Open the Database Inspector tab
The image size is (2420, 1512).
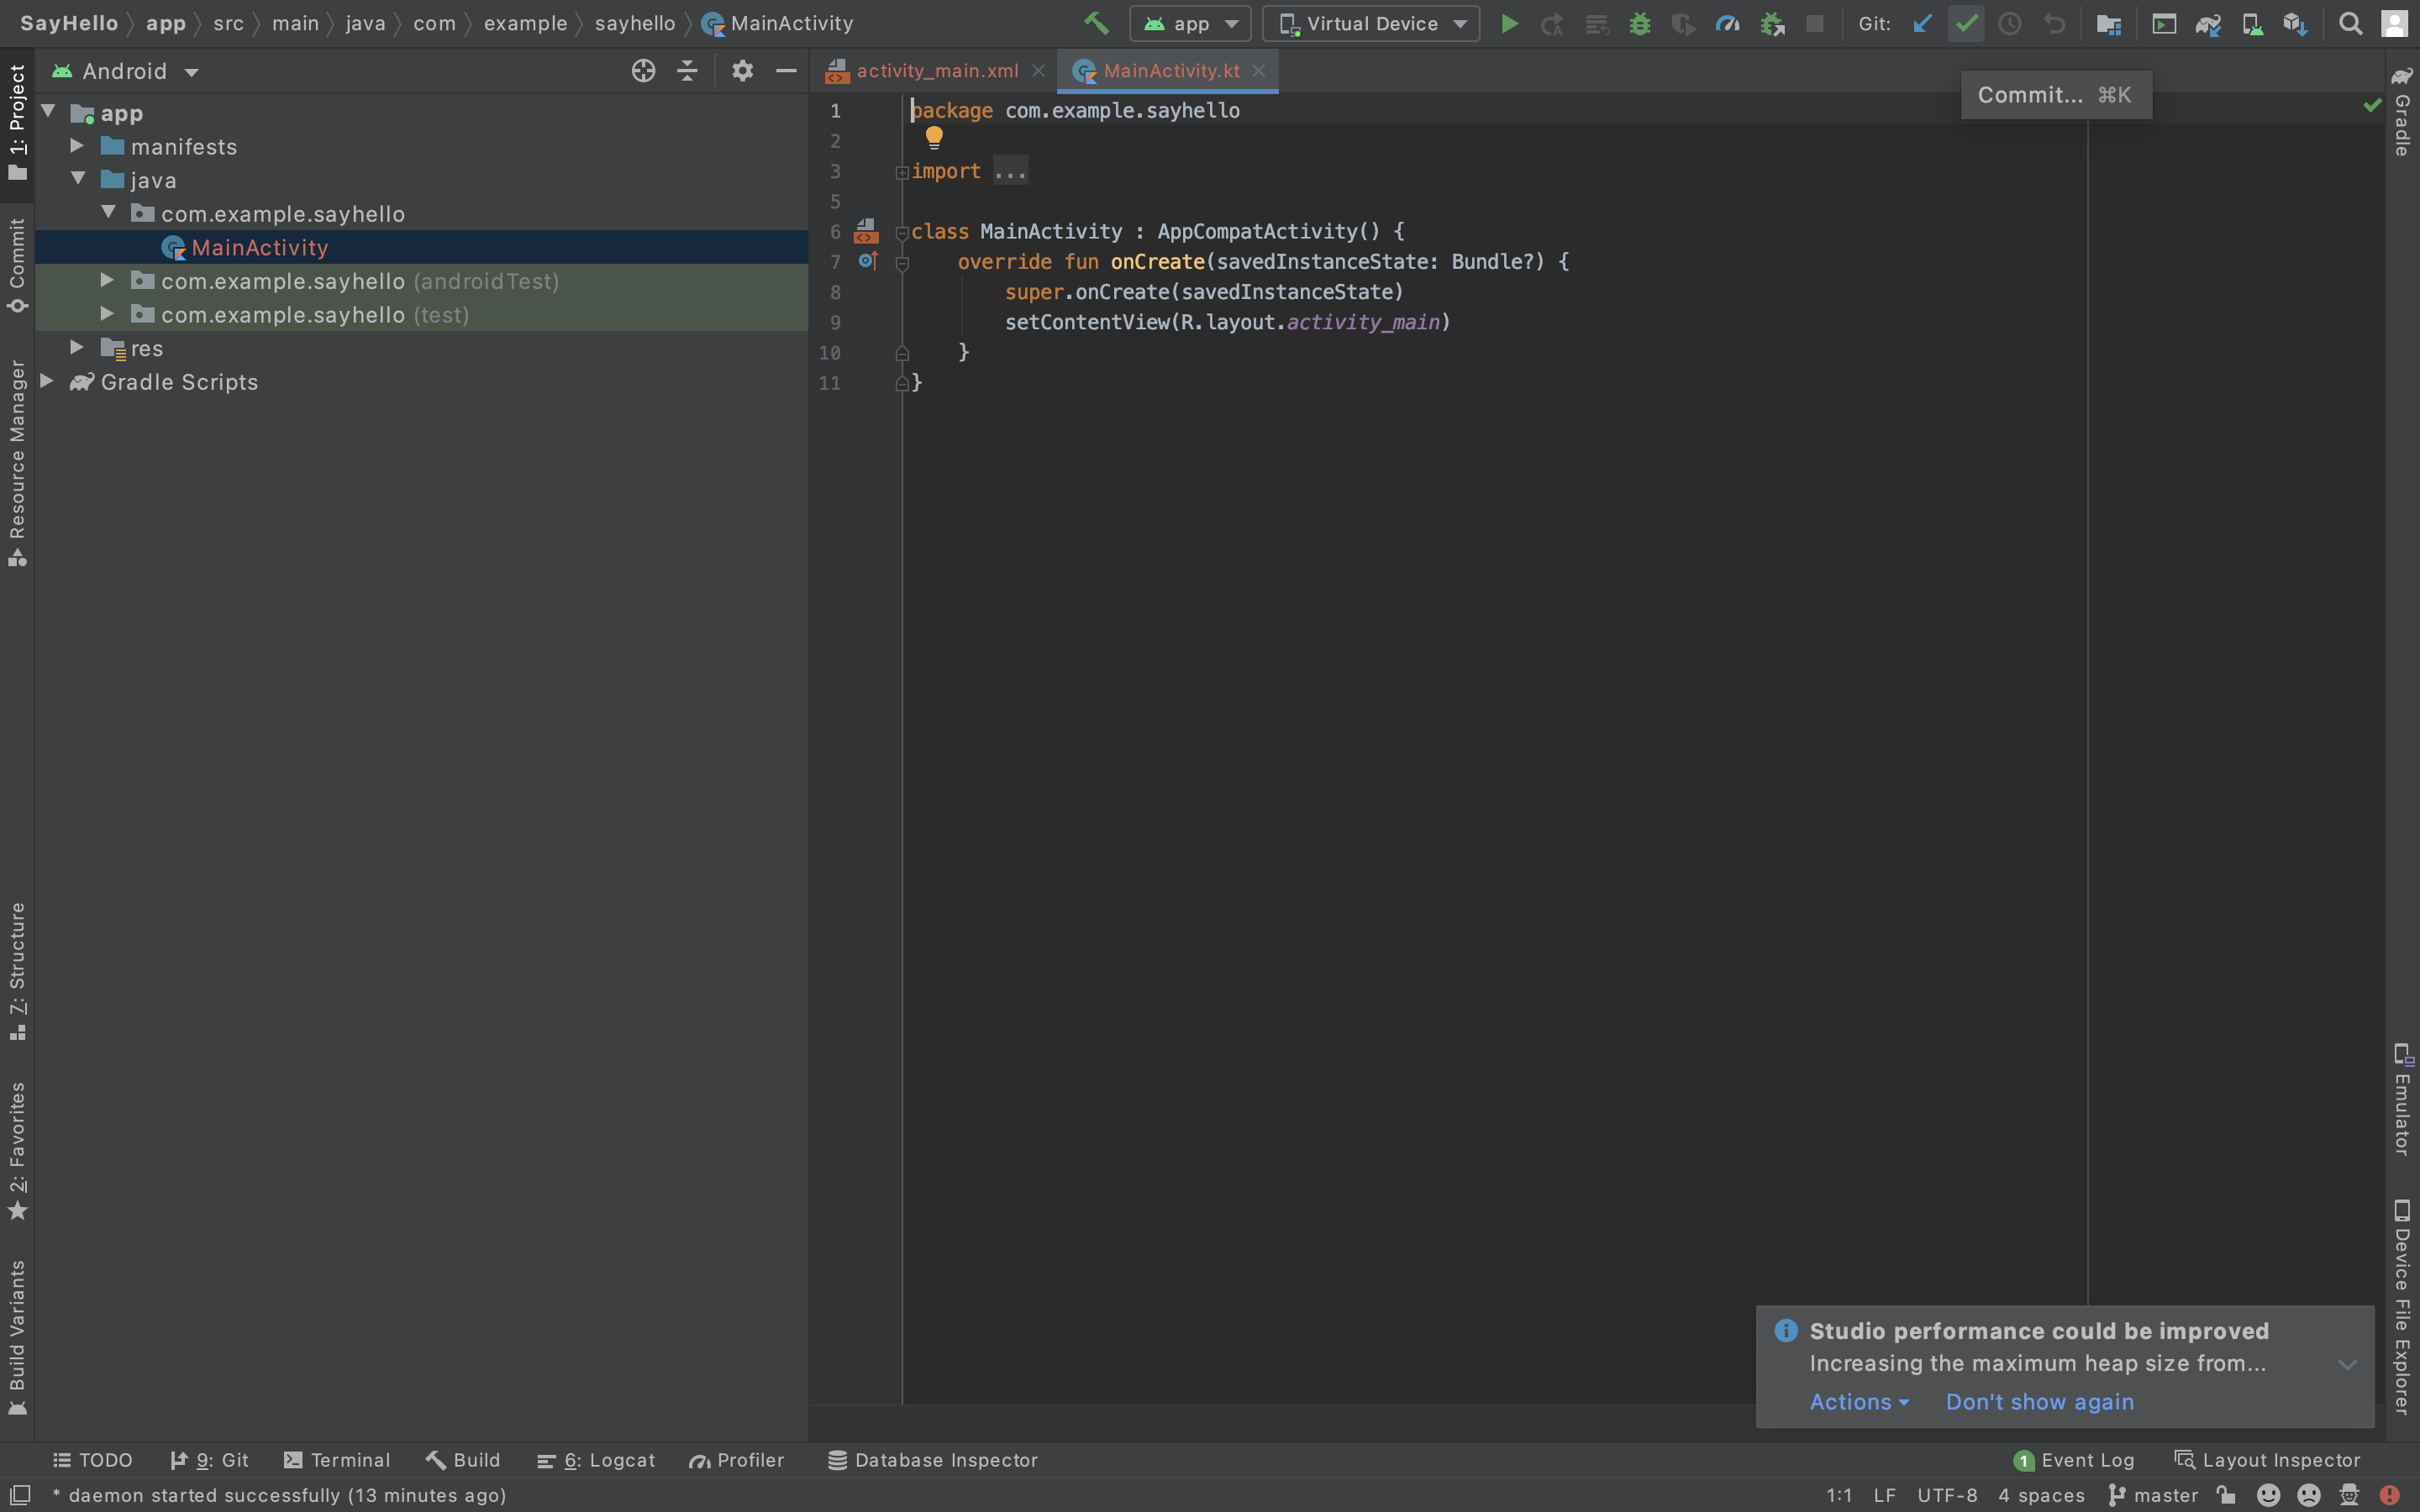click(933, 1460)
